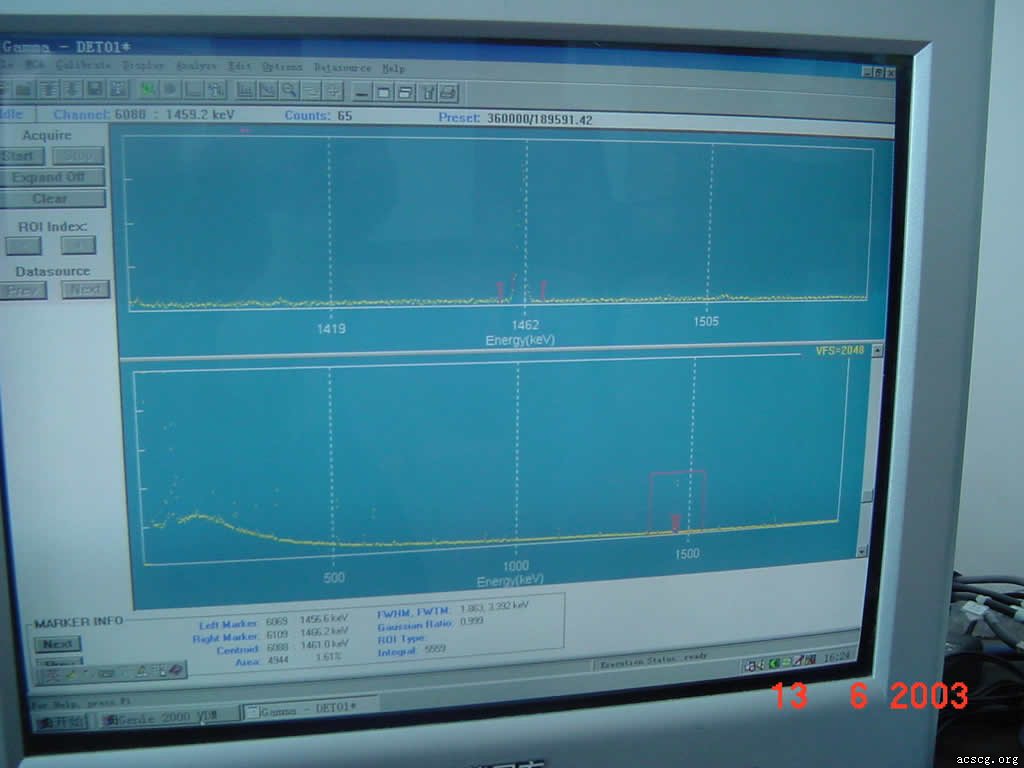Open the Analyze menu
The width and height of the screenshot is (1024, 768).
pos(196,66)
